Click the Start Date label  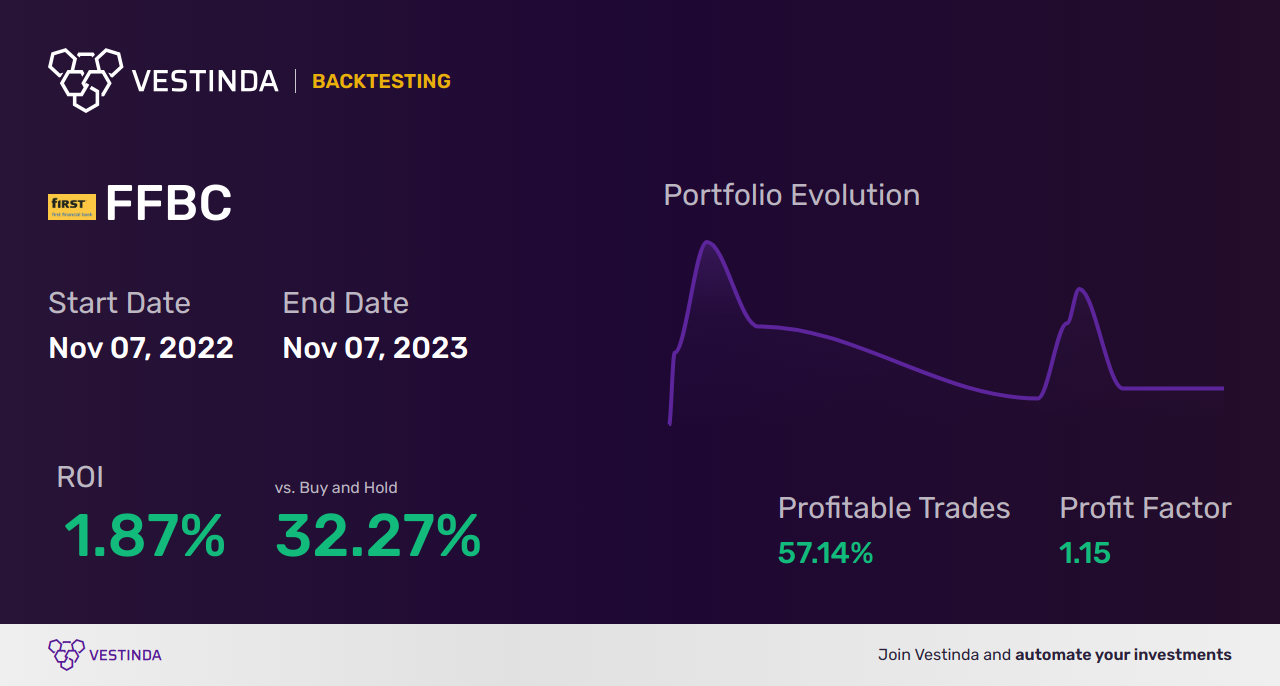tap(119, 303)
